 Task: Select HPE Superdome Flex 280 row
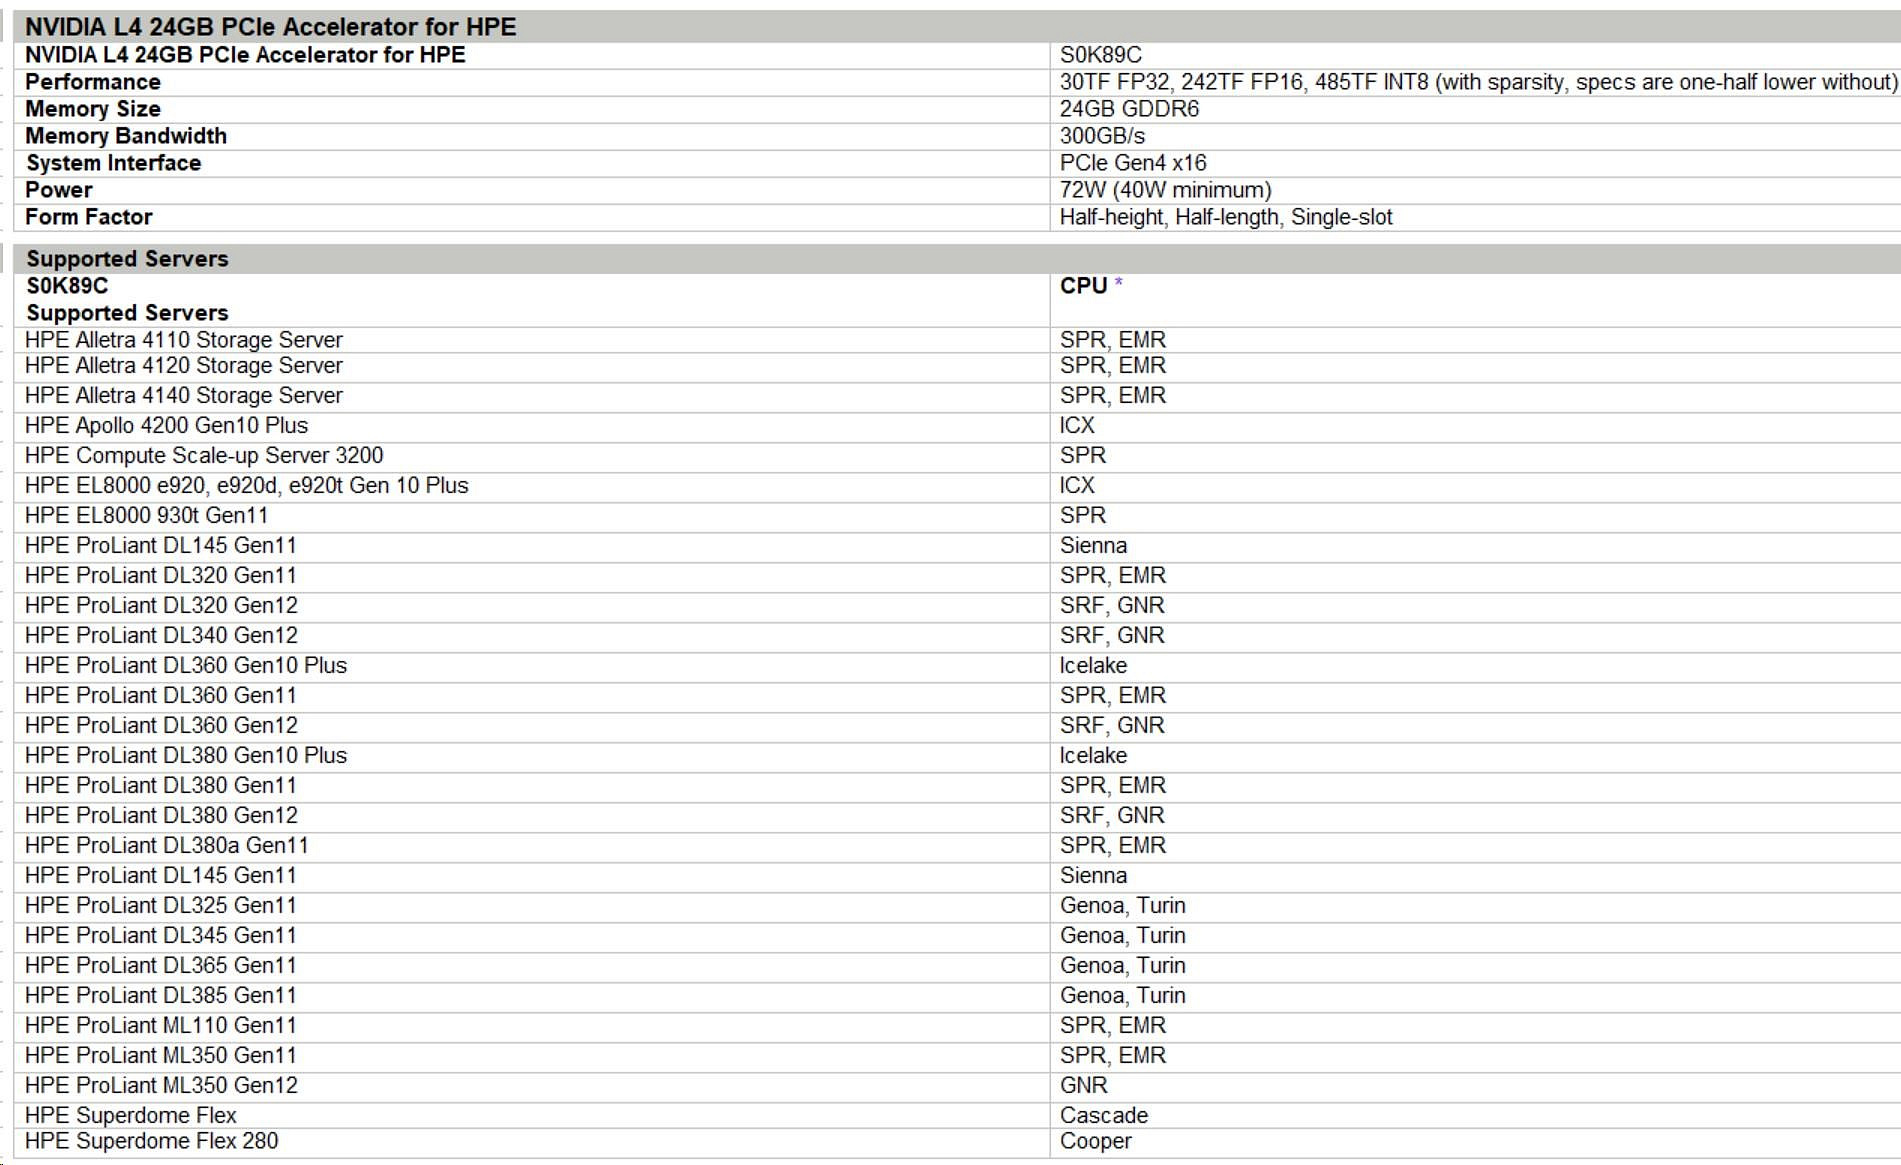click(x=151, y=1141)
